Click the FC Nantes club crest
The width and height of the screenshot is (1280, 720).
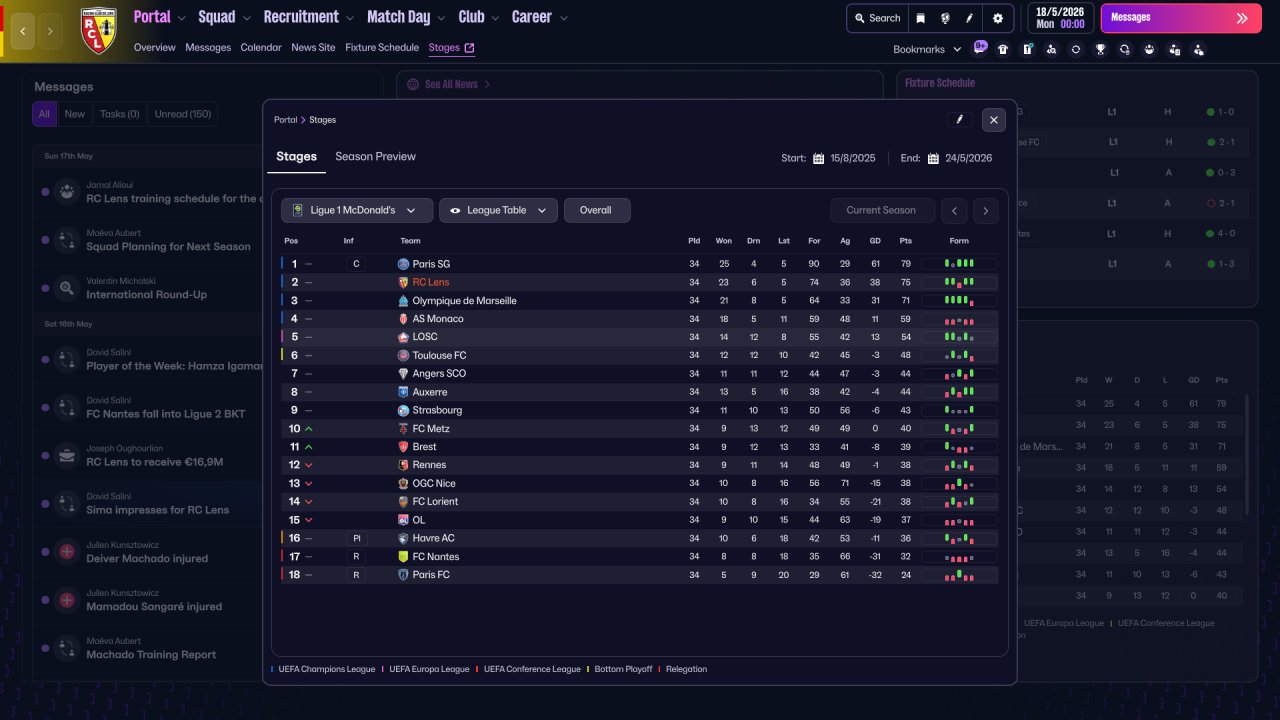403,556
